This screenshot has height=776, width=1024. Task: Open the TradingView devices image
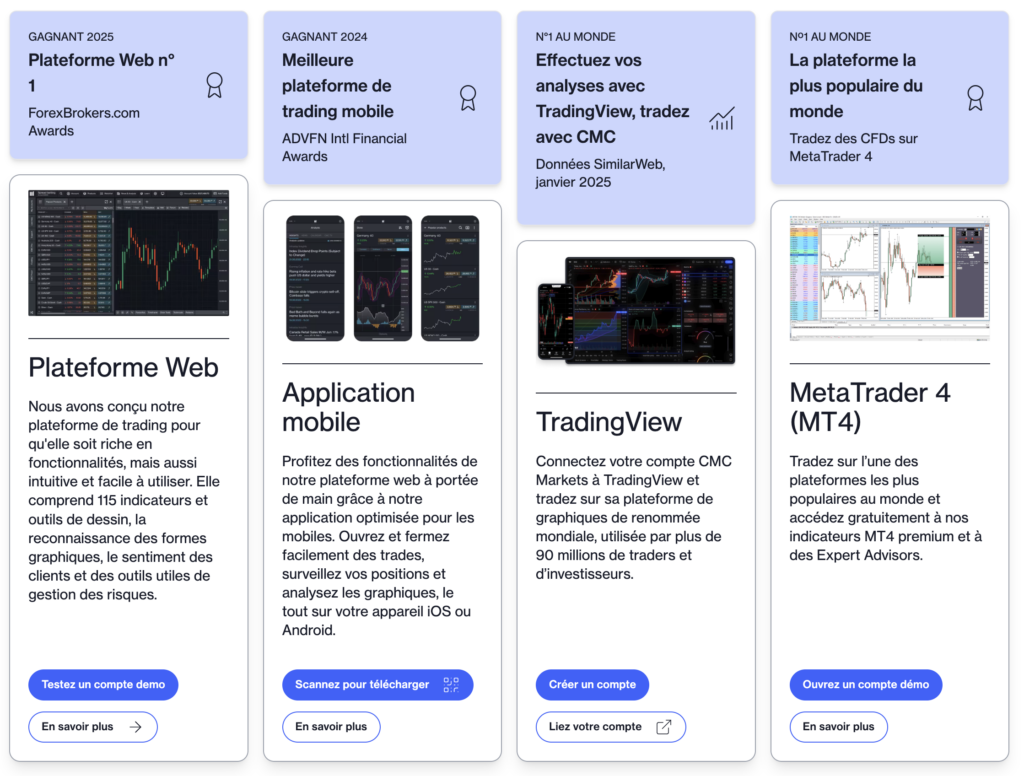pos(636,311)
